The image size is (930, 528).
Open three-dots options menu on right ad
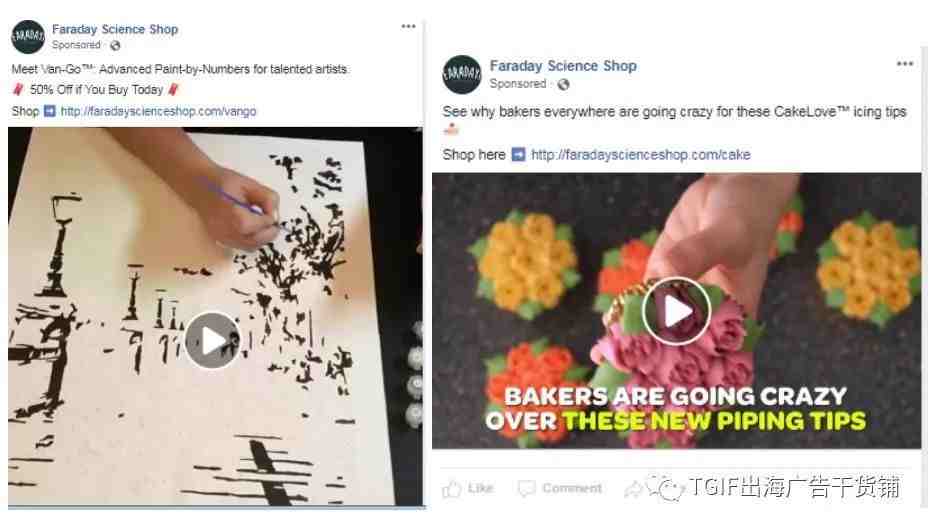tap(904, 63)
